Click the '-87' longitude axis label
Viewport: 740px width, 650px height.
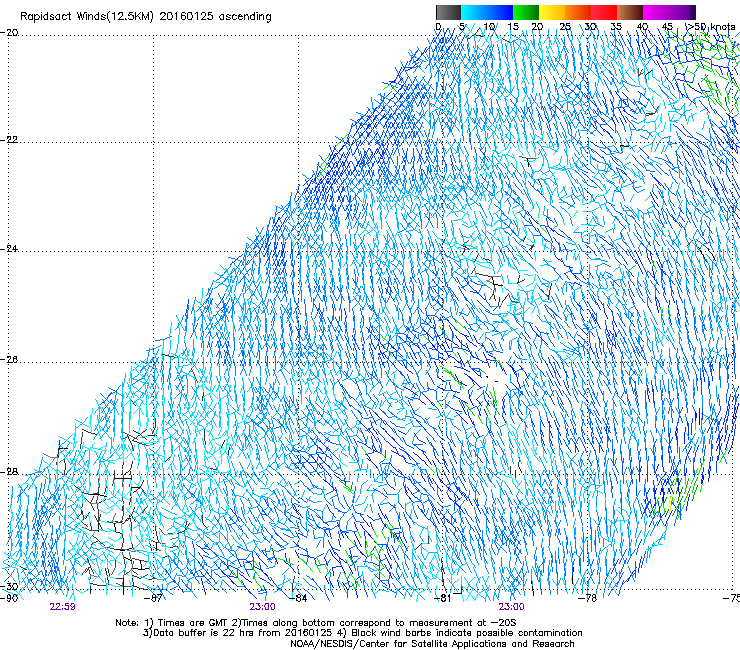click(x=153, y=598)
